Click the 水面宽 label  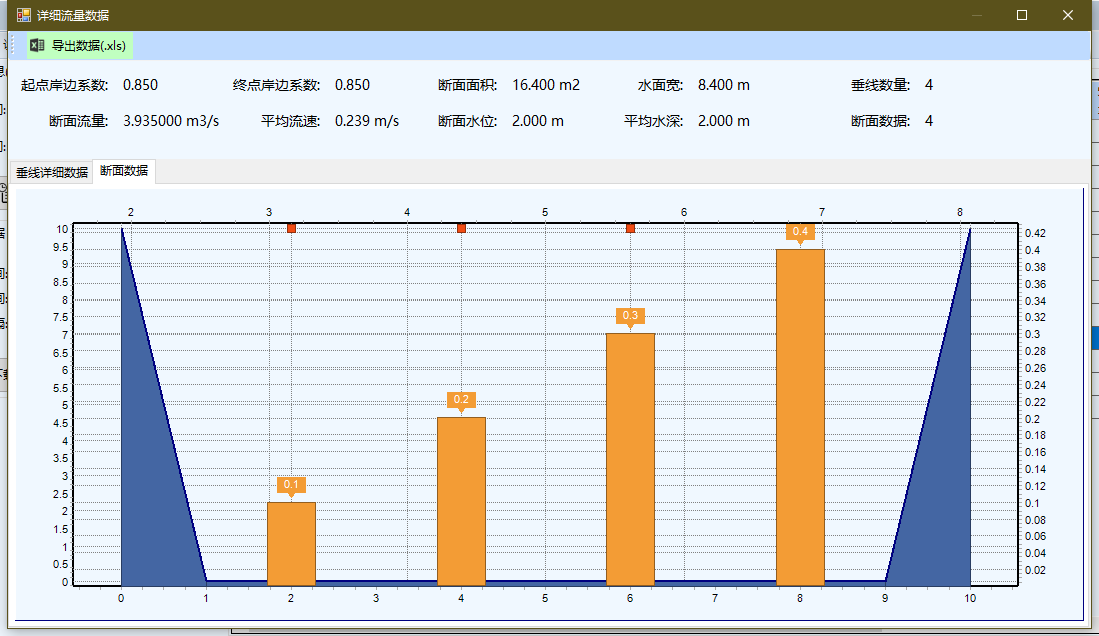(x=660, y=85)
